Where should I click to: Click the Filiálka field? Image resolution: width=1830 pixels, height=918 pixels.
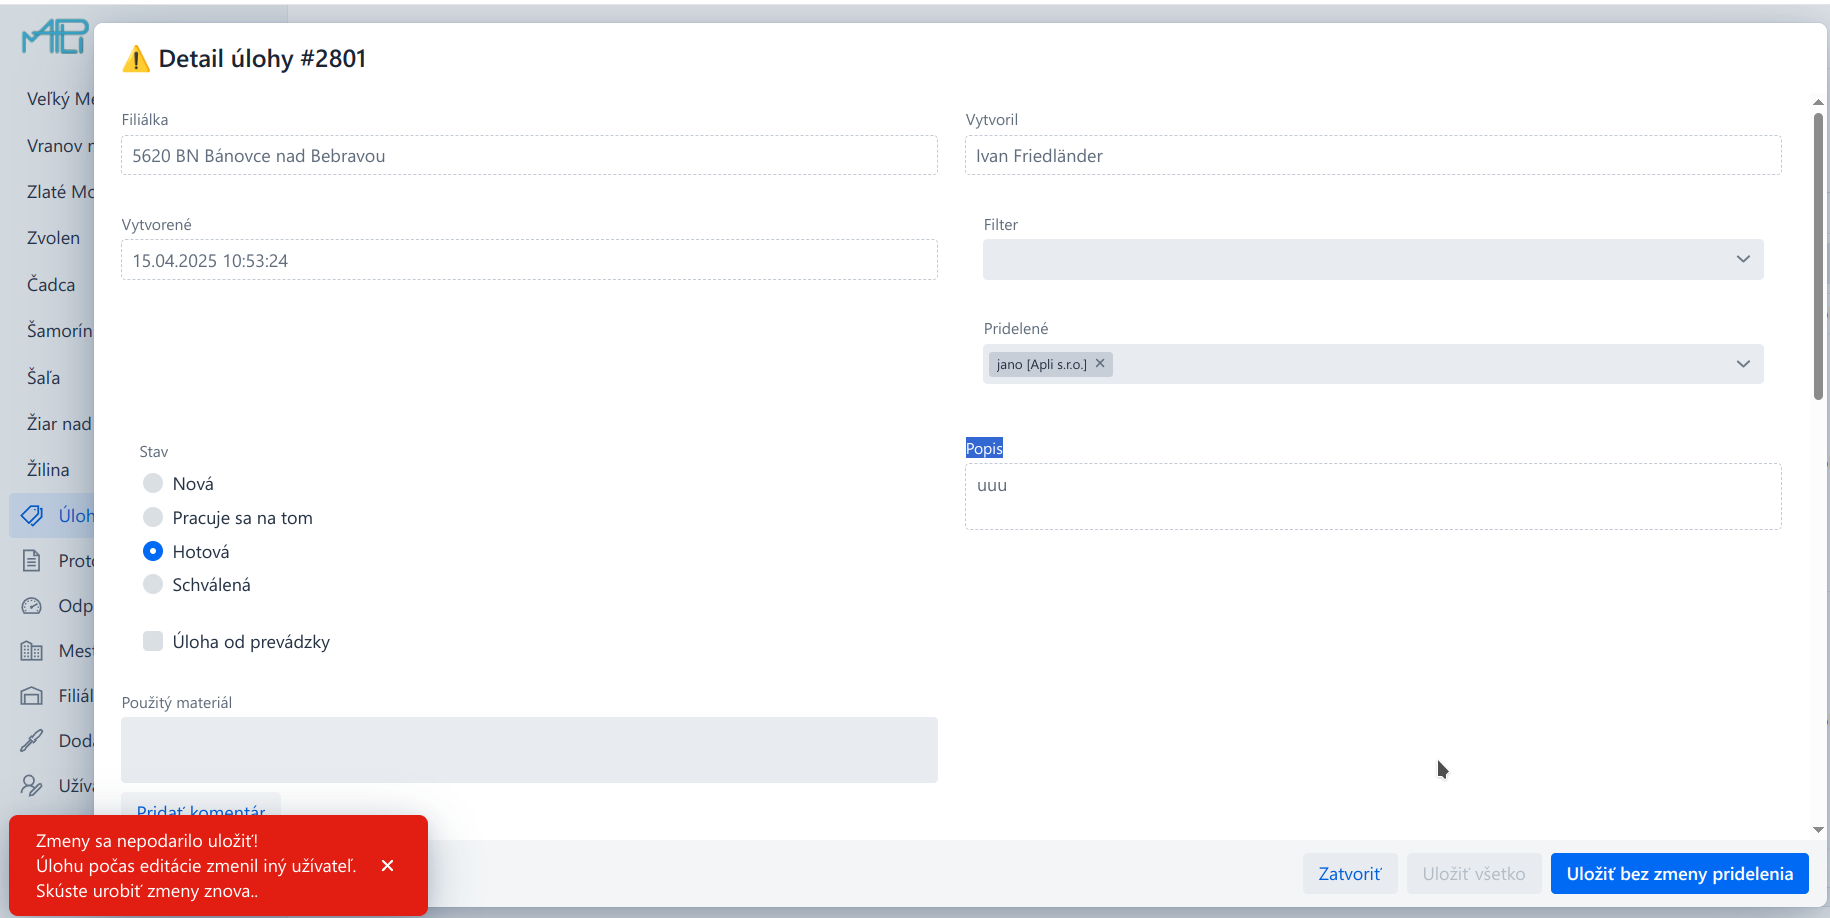coord(529,155)
